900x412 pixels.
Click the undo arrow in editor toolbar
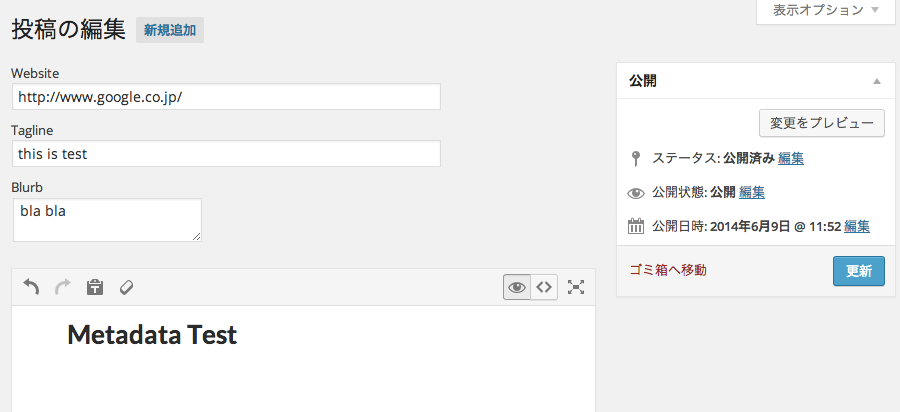(x=31, y=287)
